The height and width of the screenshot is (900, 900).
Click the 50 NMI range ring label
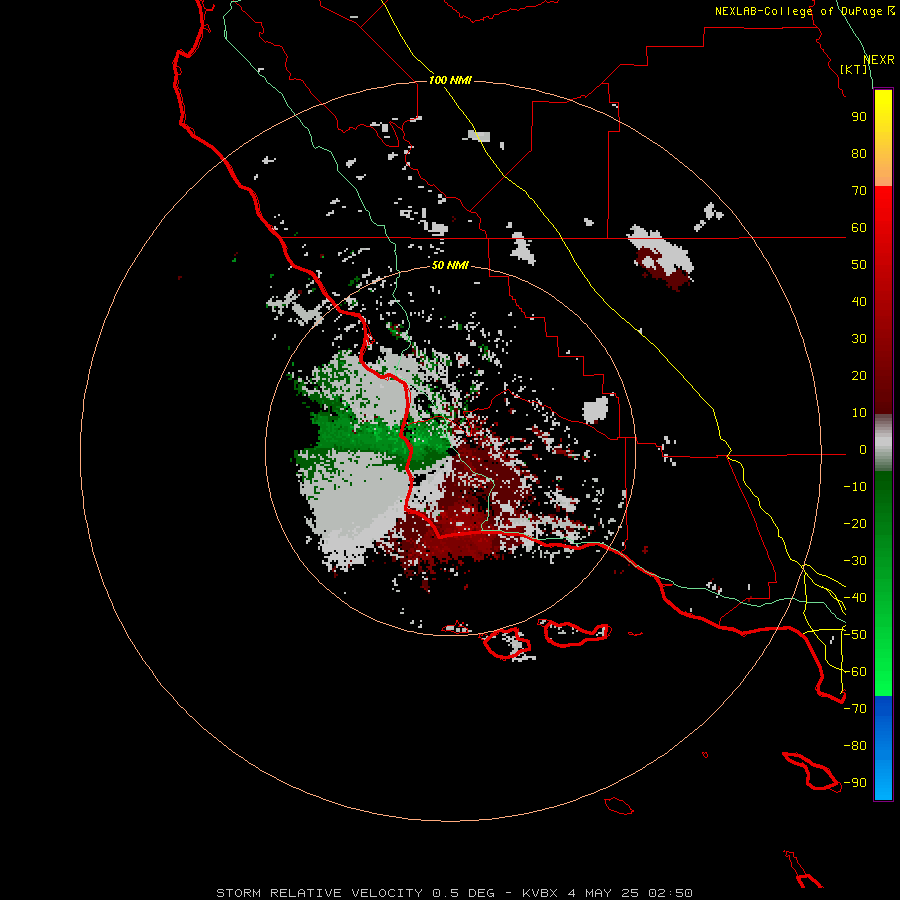[x=450, y=265]
